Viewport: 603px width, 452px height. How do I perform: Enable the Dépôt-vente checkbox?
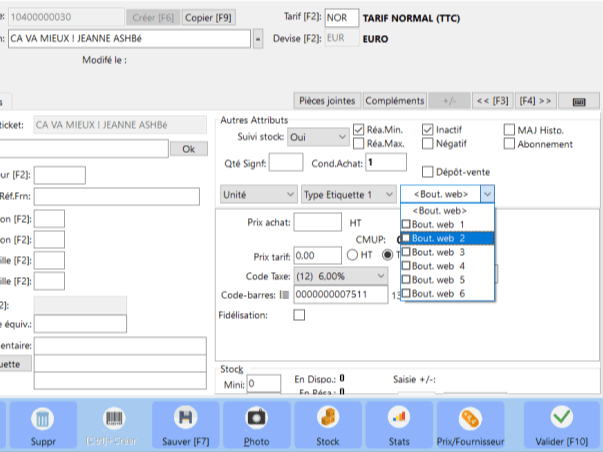[x=428, y=172]
